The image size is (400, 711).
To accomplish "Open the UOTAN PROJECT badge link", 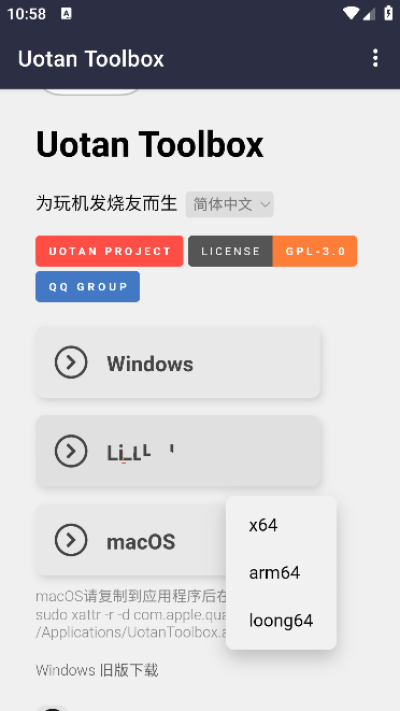I will [109, 251].
